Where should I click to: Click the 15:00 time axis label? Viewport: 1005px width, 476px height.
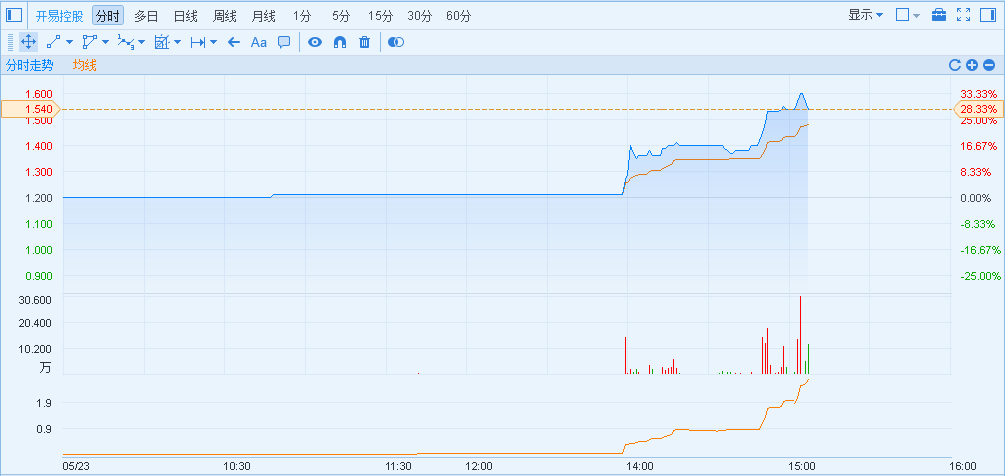click(802, 466)
